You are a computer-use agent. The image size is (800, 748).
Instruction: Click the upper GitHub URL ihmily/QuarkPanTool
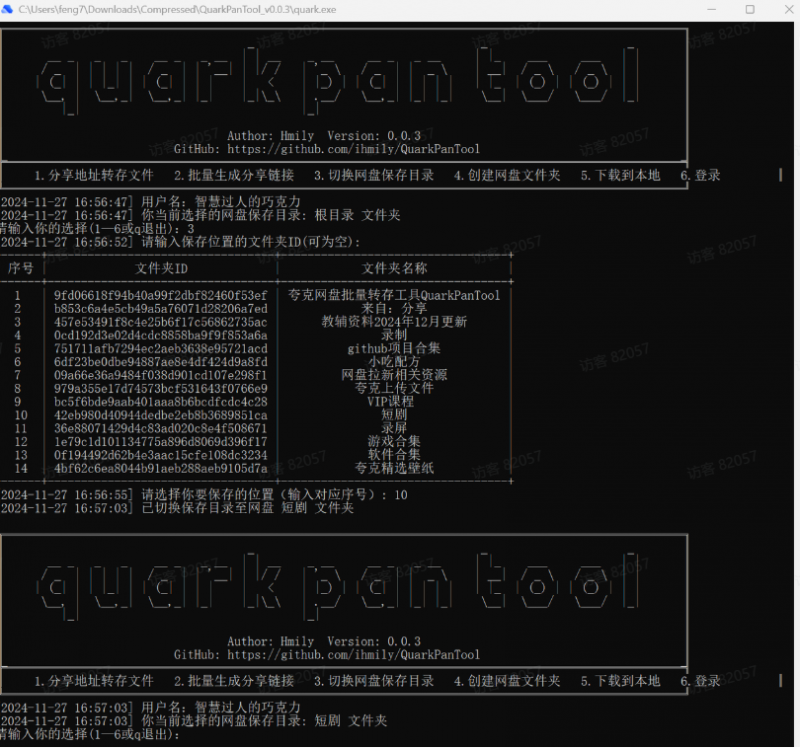(x=353, y=149)
